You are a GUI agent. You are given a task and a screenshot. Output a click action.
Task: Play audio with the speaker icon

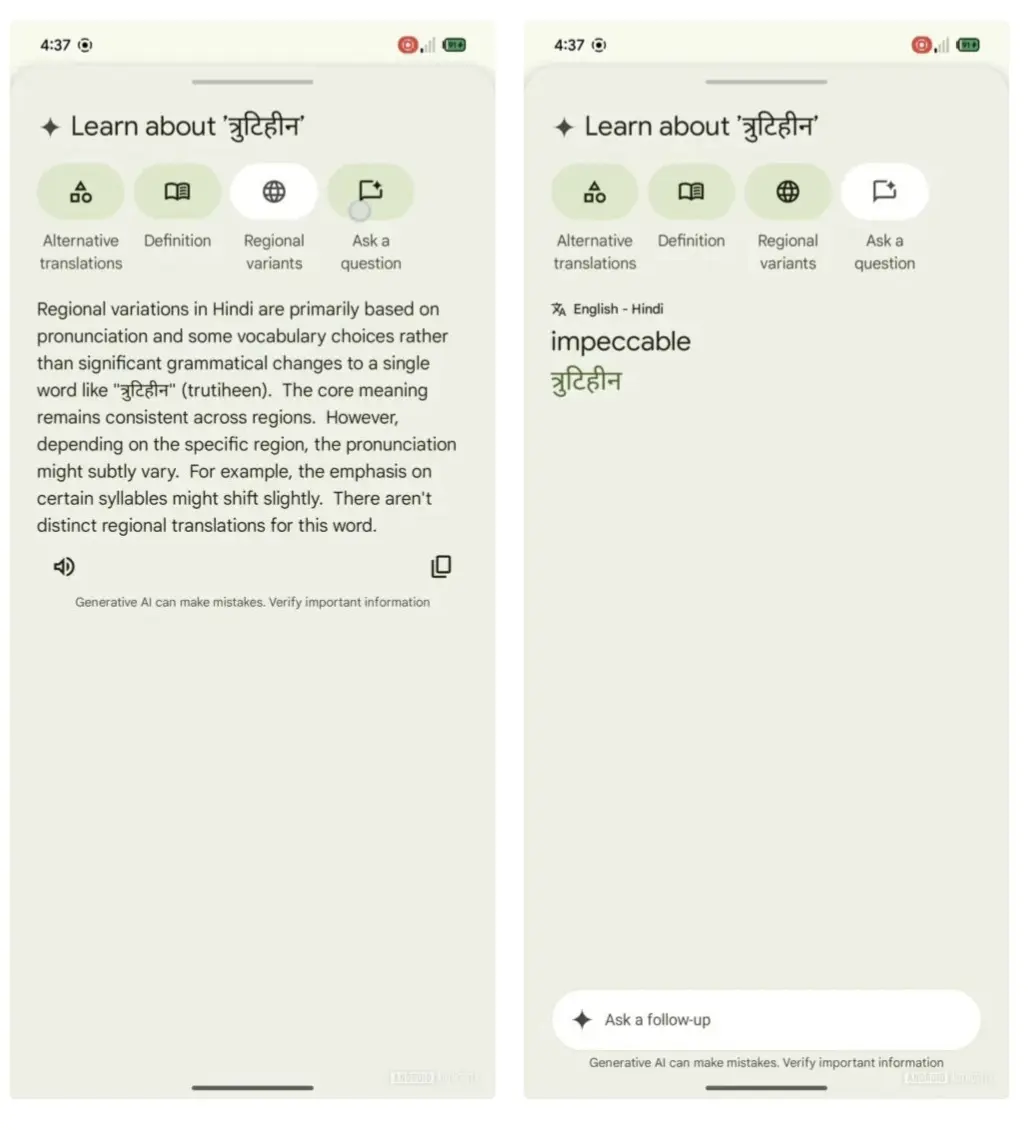coord(64,567)
